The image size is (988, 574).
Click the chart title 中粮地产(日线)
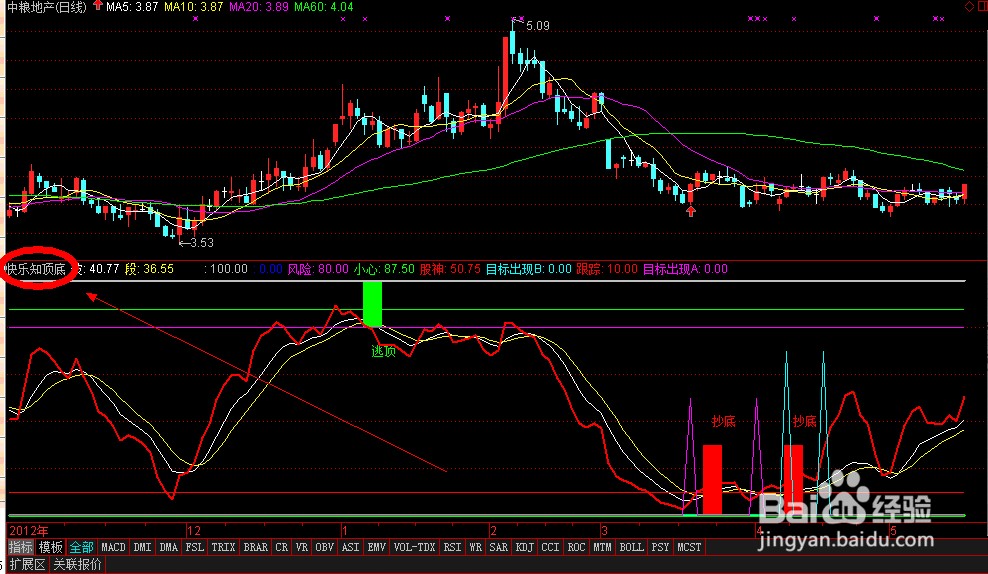47,7
